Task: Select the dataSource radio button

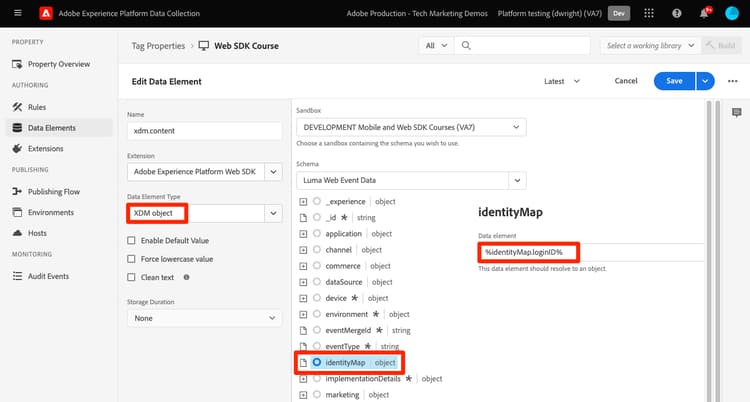Action: (317, 282)
